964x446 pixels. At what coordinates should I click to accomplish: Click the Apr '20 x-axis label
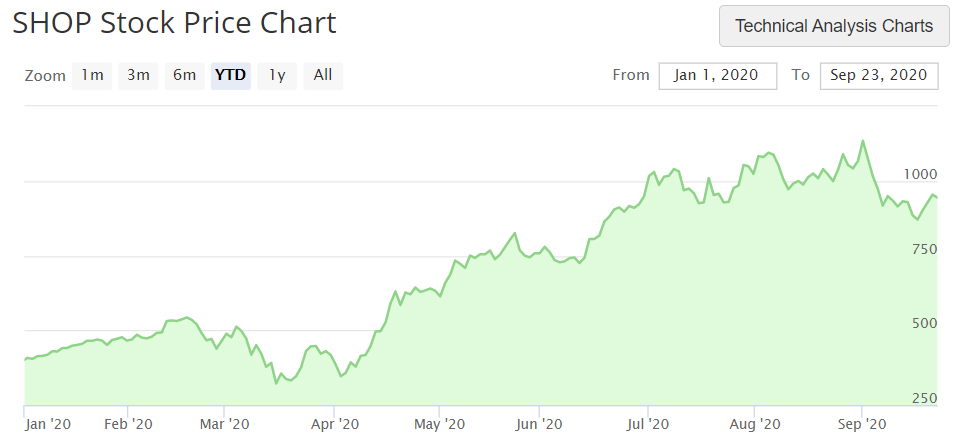tap(335, 424)
